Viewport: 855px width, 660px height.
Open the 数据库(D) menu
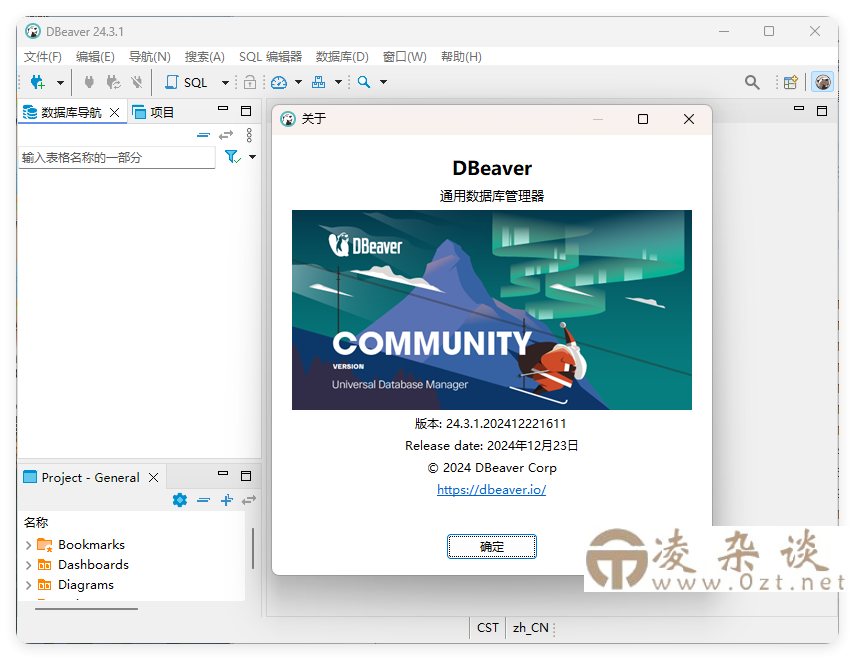pos(342,57)
